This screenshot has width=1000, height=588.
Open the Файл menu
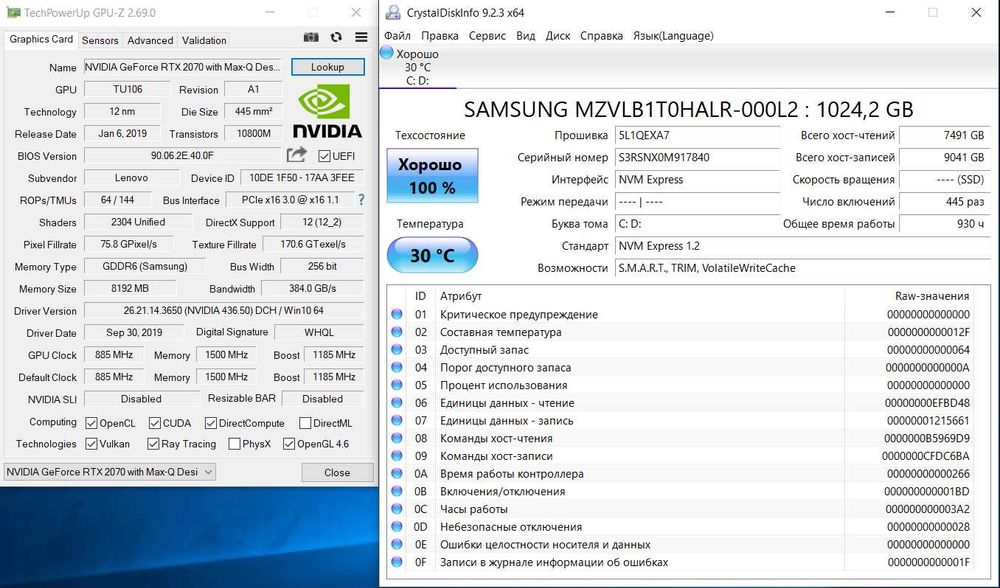click(x=397, y=36)
